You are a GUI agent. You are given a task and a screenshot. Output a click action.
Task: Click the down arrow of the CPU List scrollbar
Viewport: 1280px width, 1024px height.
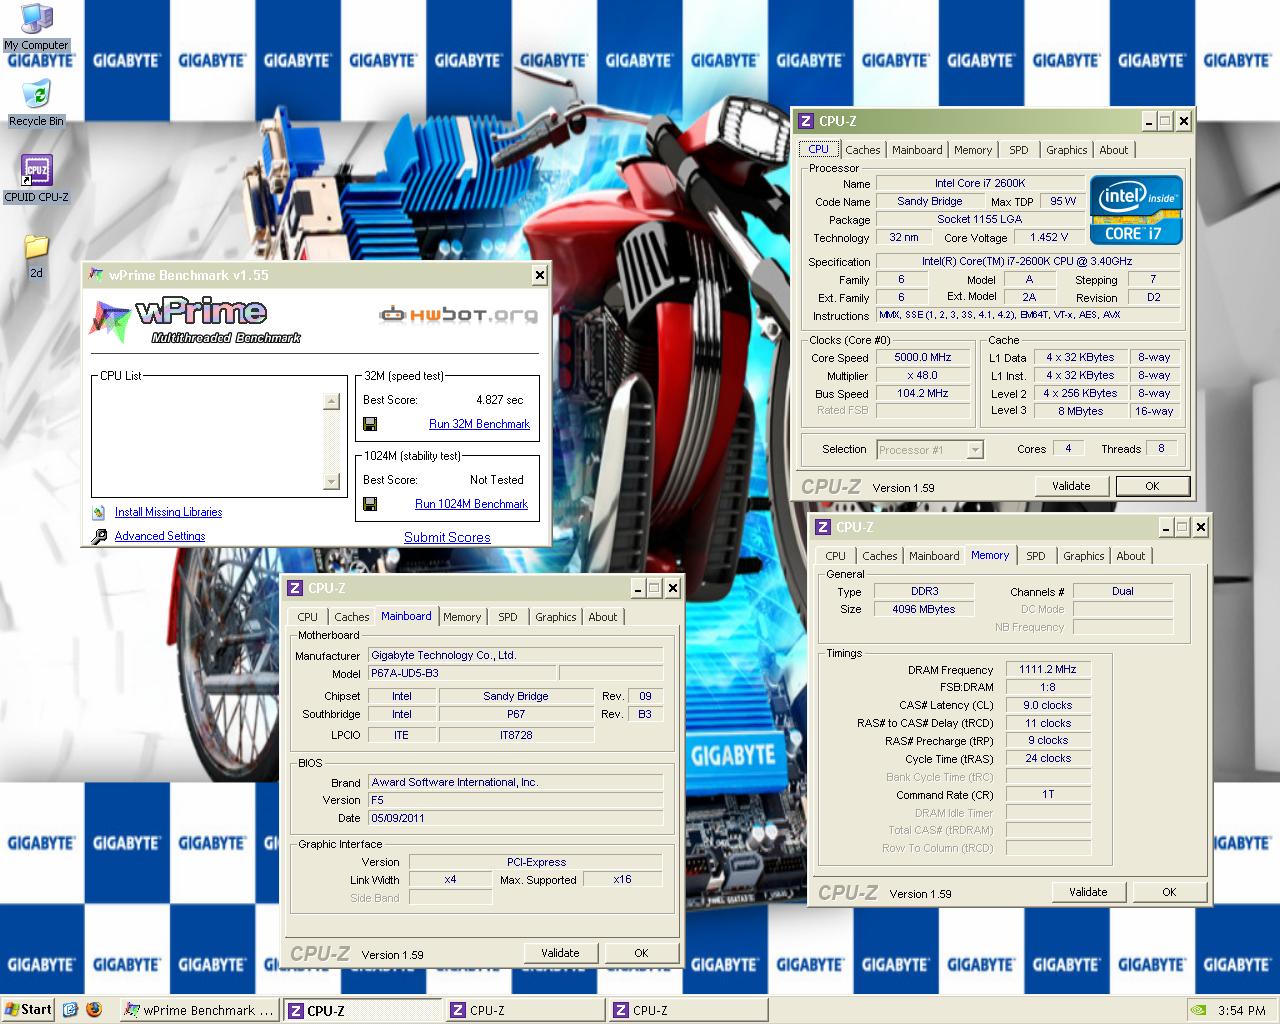pyautogui.click(x=332, y=482)
